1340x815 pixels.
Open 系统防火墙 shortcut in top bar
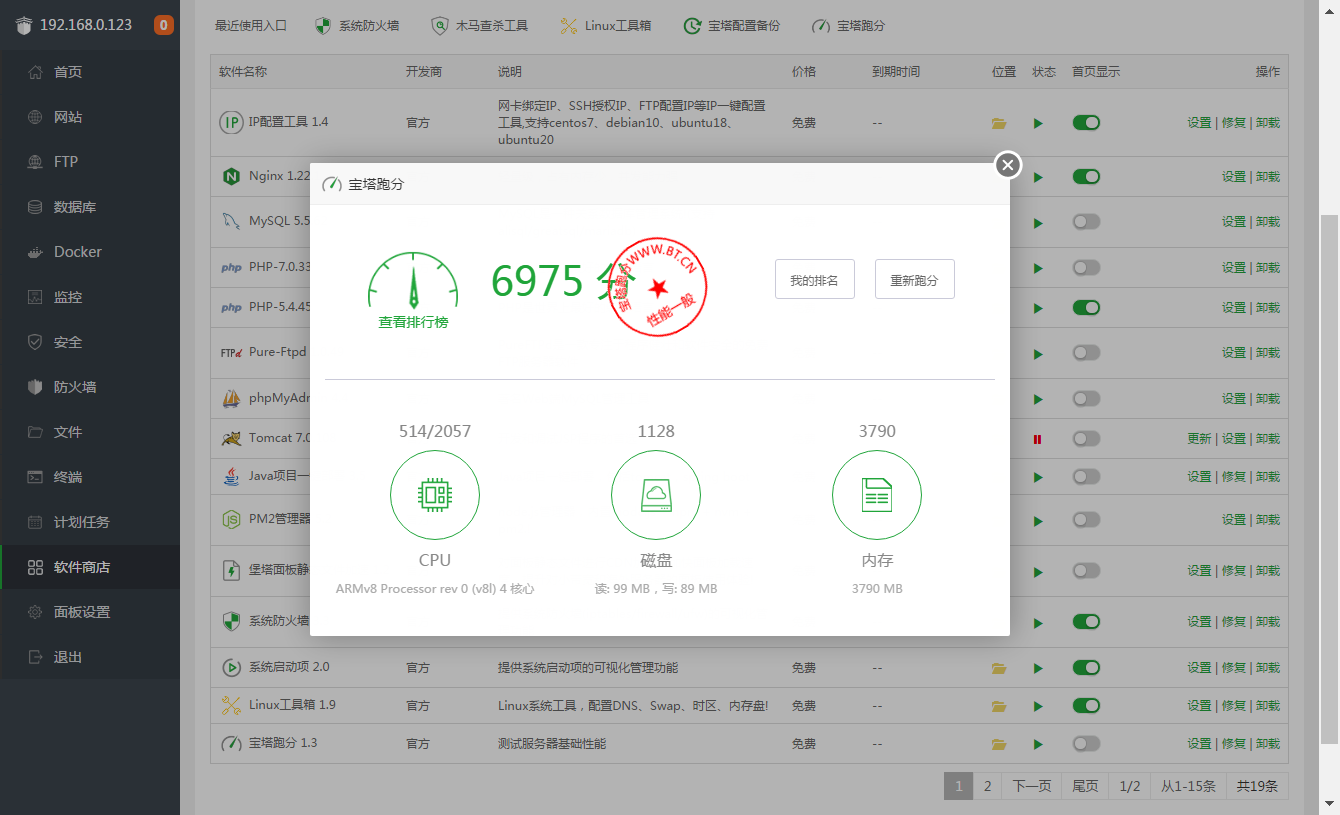click(357, 26)
